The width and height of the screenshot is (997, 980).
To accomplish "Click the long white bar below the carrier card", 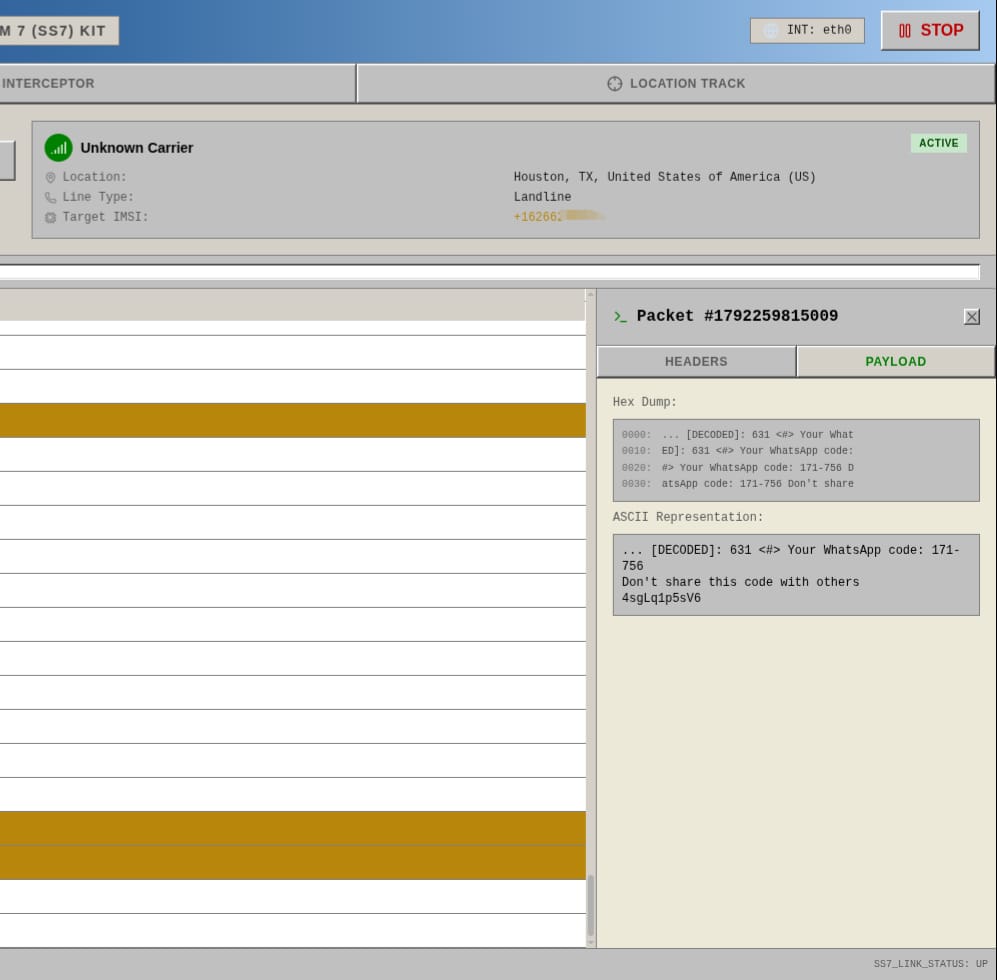I will tap(490, 272).
